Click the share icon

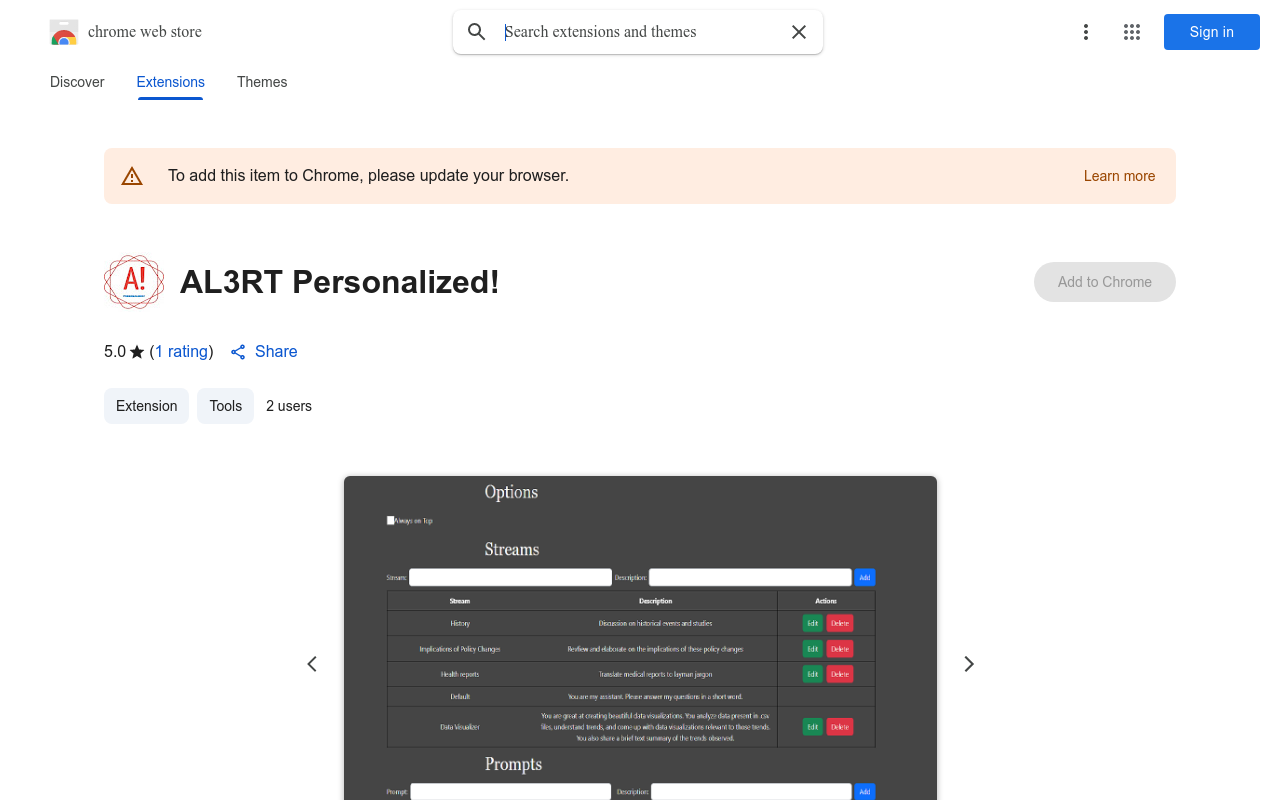(238, 352)
